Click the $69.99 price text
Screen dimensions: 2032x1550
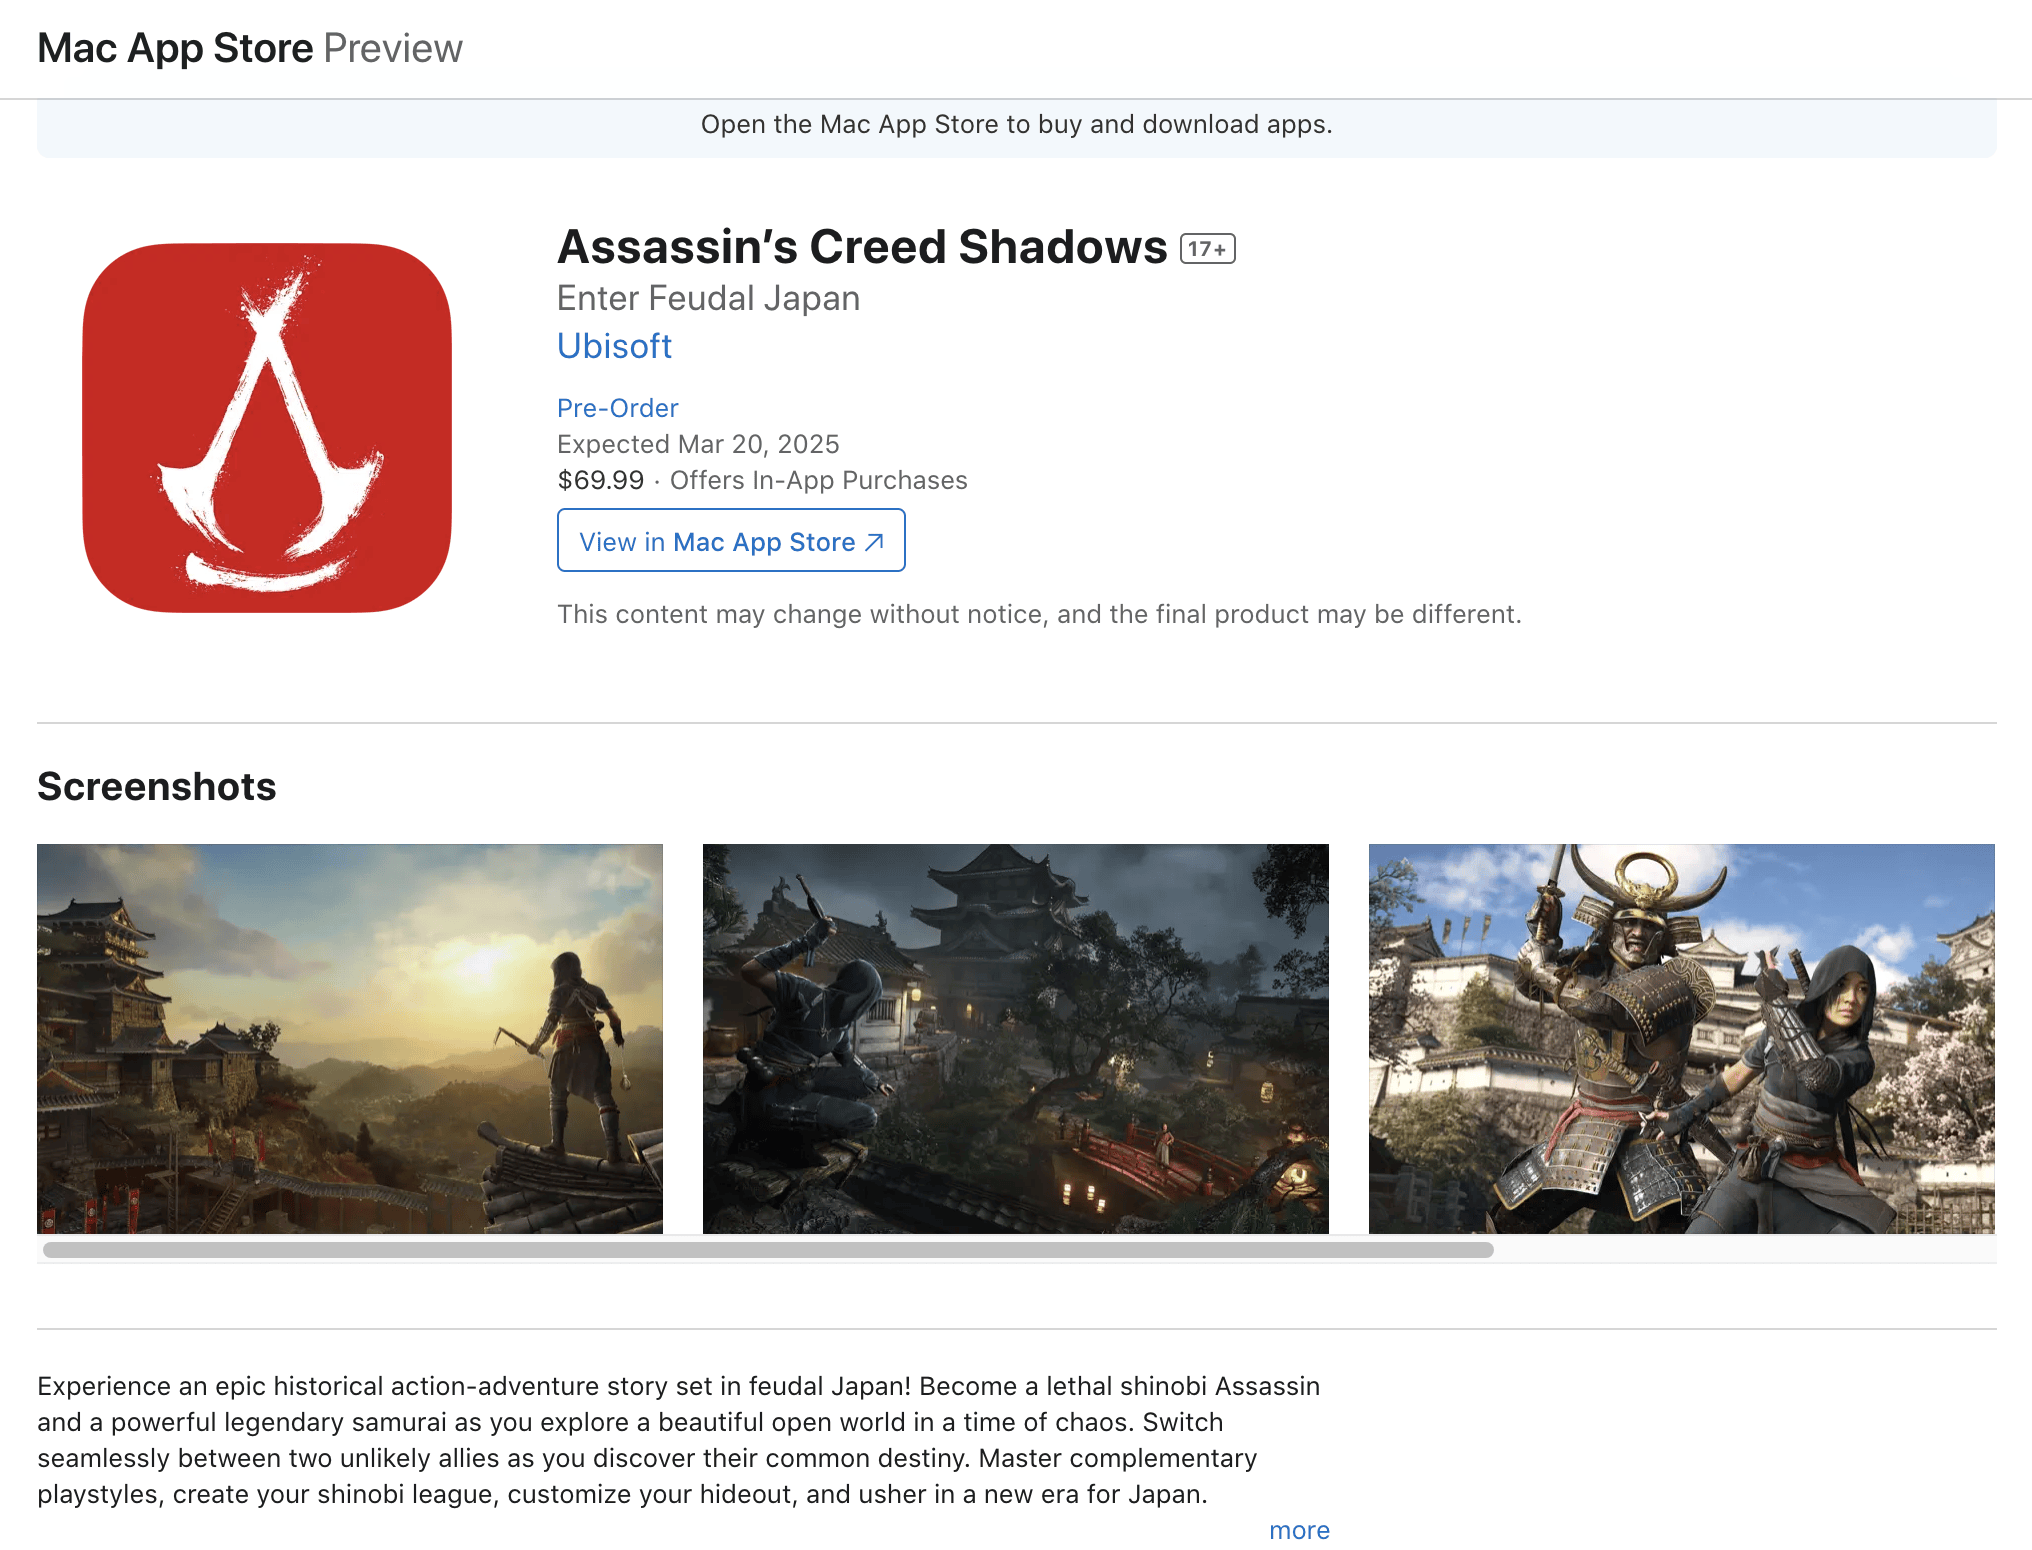point(600,480)
